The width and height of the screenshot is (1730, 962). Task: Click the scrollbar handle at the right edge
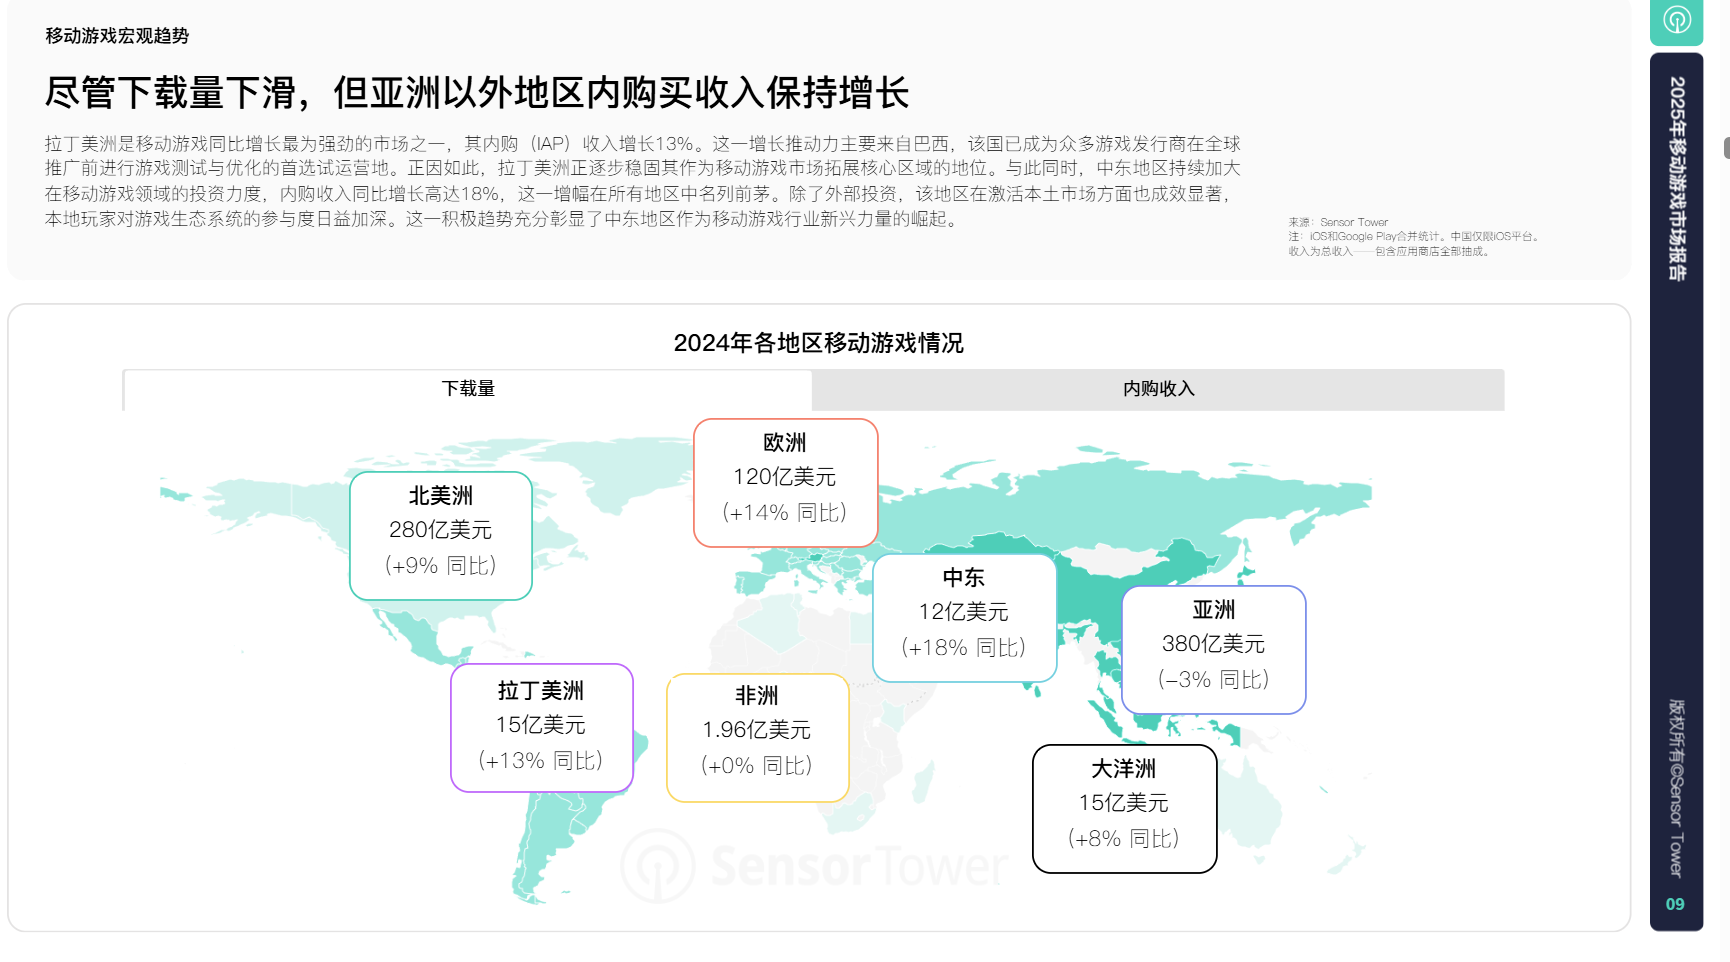[1726, 148]
